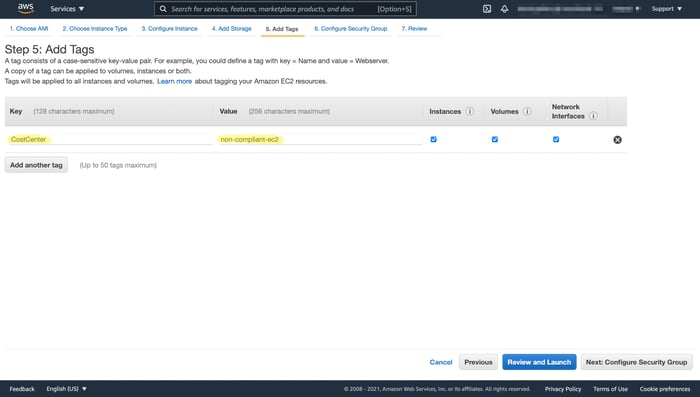Image resolution: width=700 pixels, height=397 pixels.
Task: Uncheck Network Interfaces for CostCenter tag
Action: [x=556, y=139]
